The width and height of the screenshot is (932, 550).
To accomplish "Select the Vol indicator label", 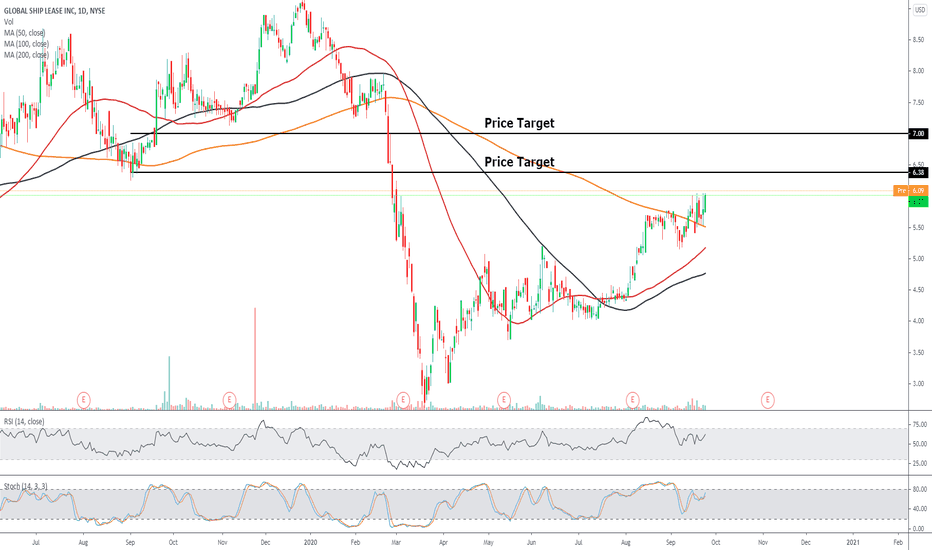I will 8,22.
